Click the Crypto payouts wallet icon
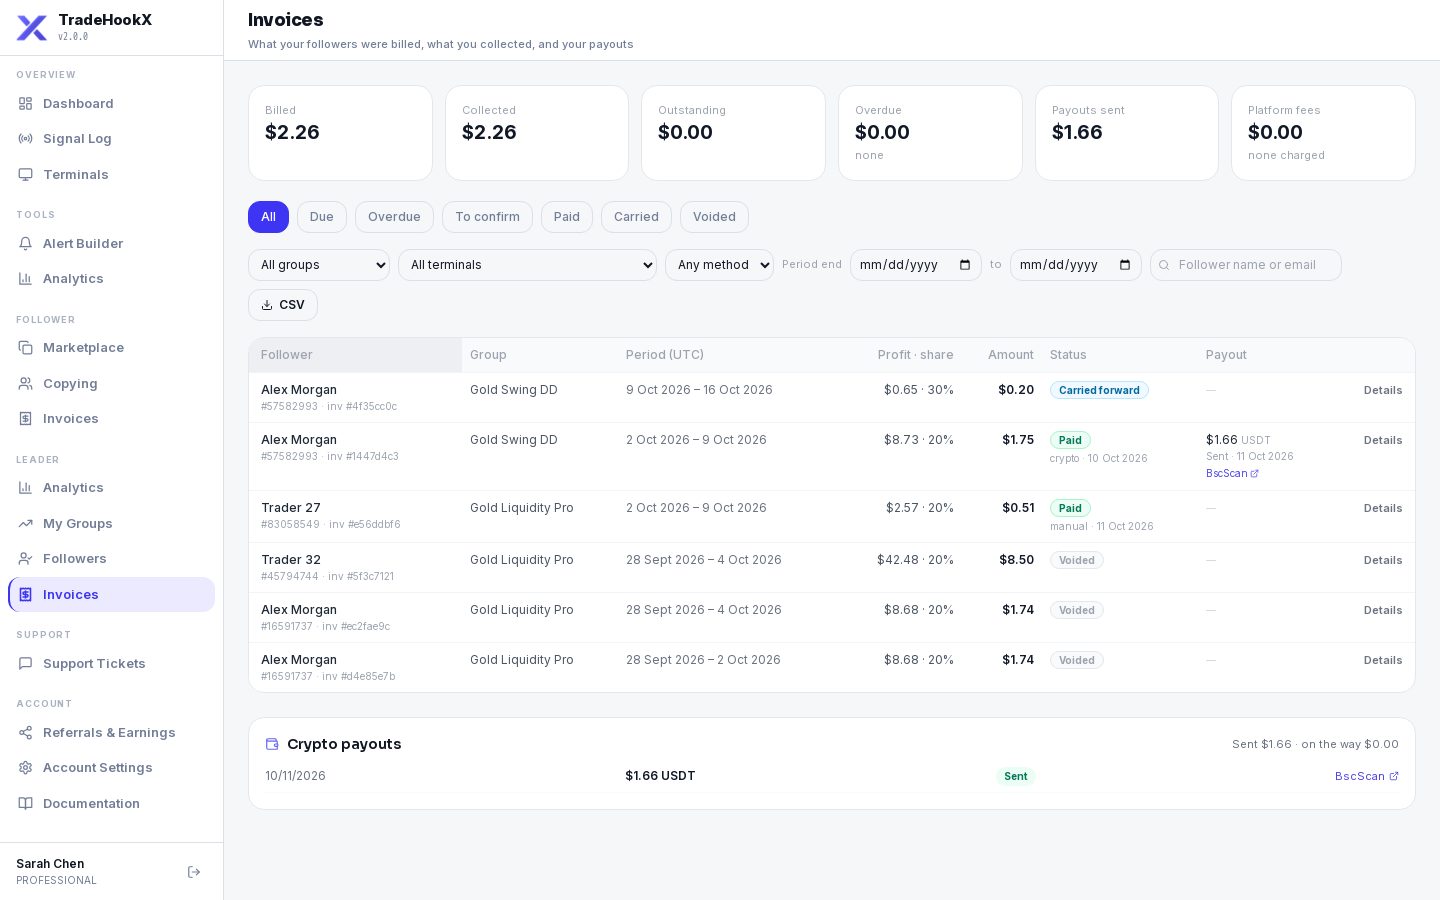 pos(272,744)
